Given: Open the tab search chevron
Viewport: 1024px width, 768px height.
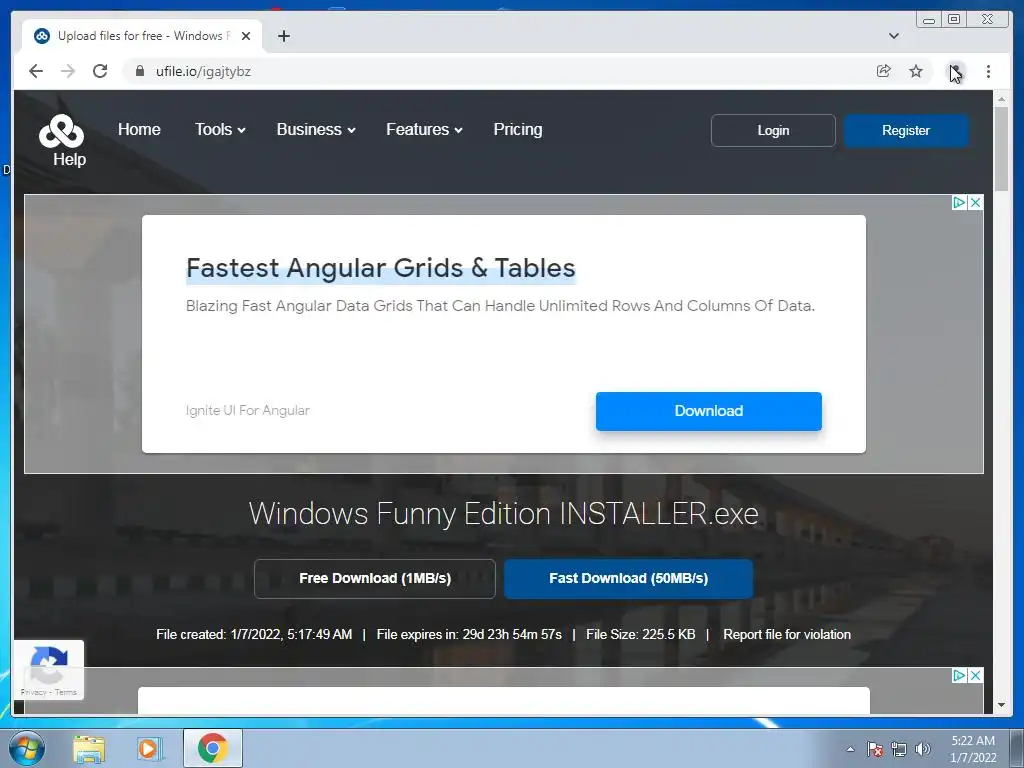Looking at the screenshot, I should [894, 36].
